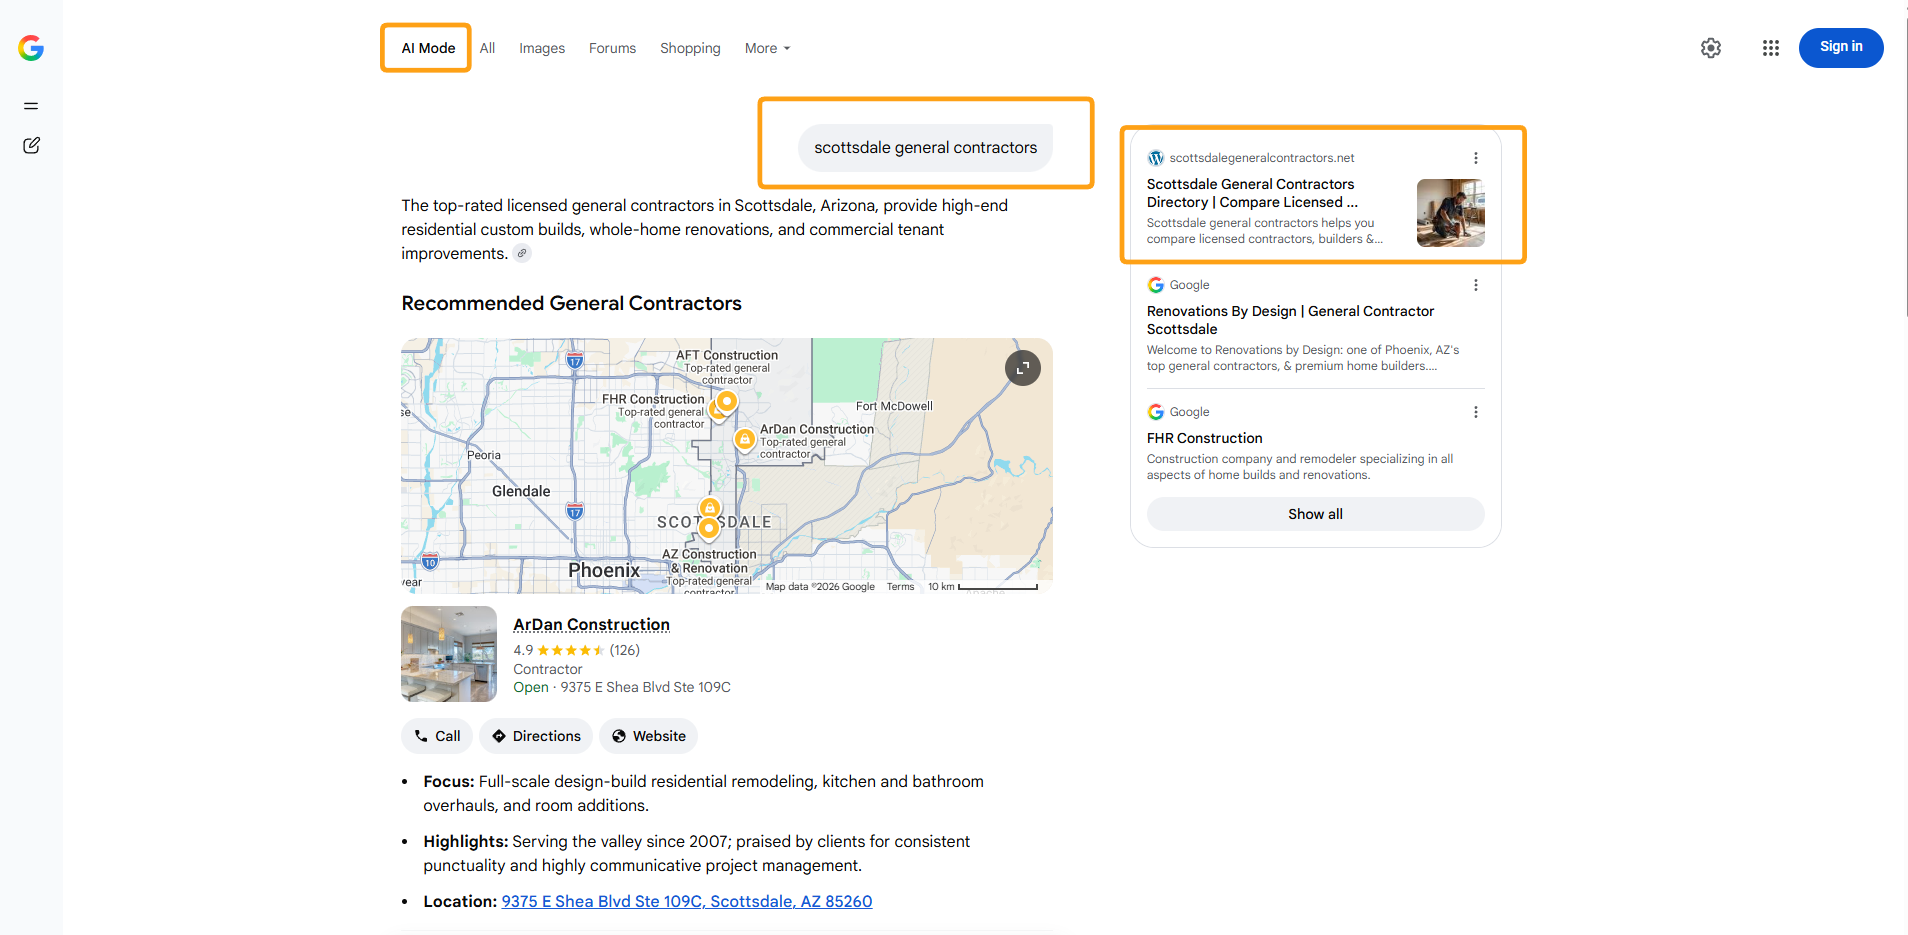
Task: Open options for FHR Construction result
Action: coord(1475,412)
